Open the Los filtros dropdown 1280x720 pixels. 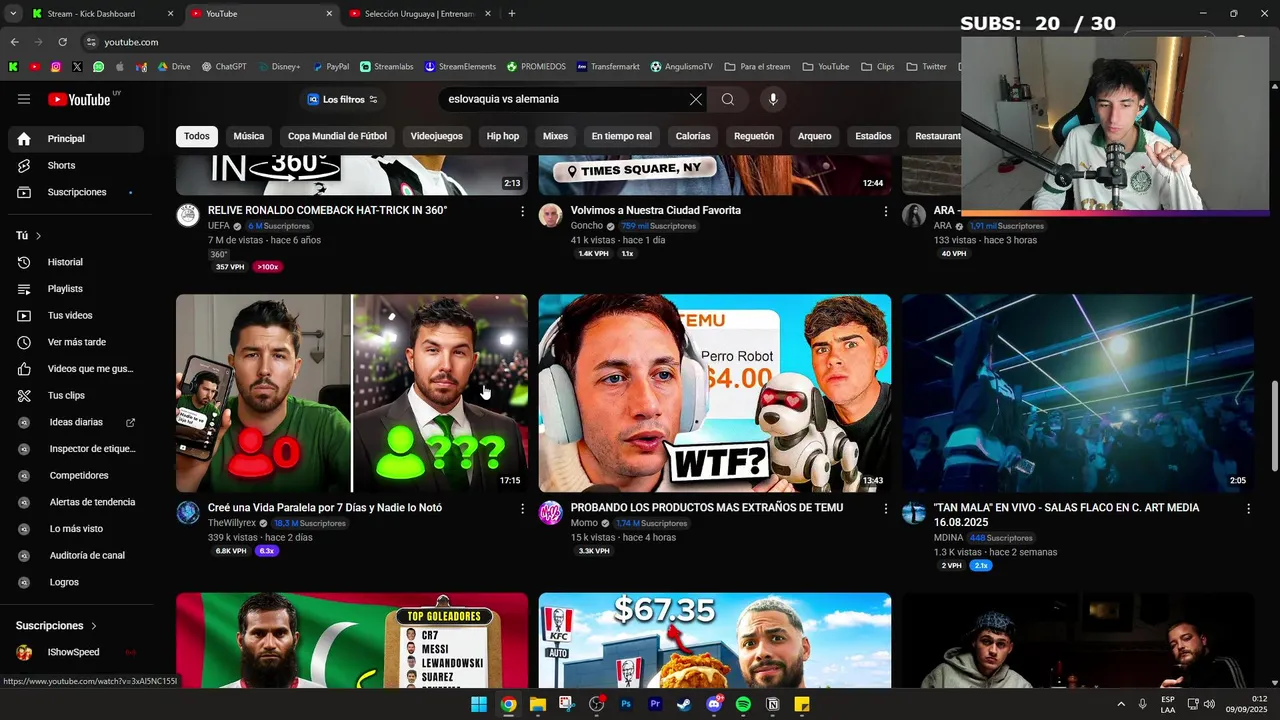[343, 99]
